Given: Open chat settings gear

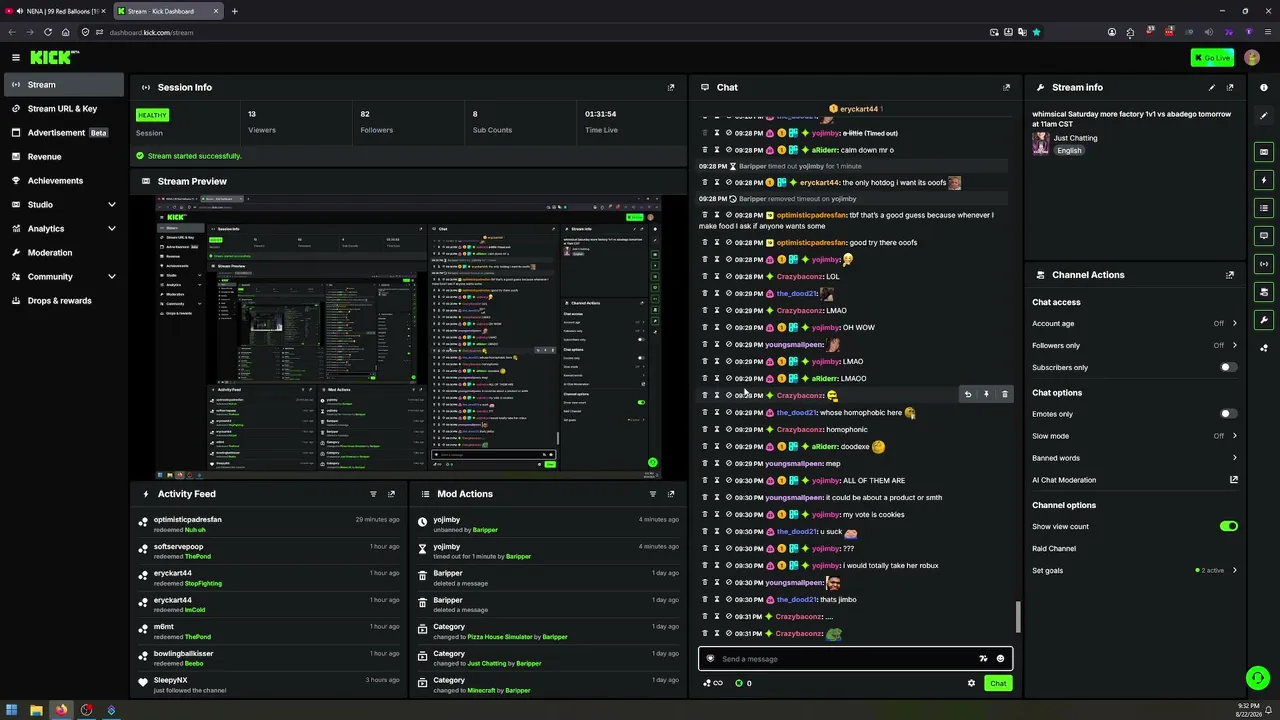Looking at the screenshot, I should coord(971,683).
